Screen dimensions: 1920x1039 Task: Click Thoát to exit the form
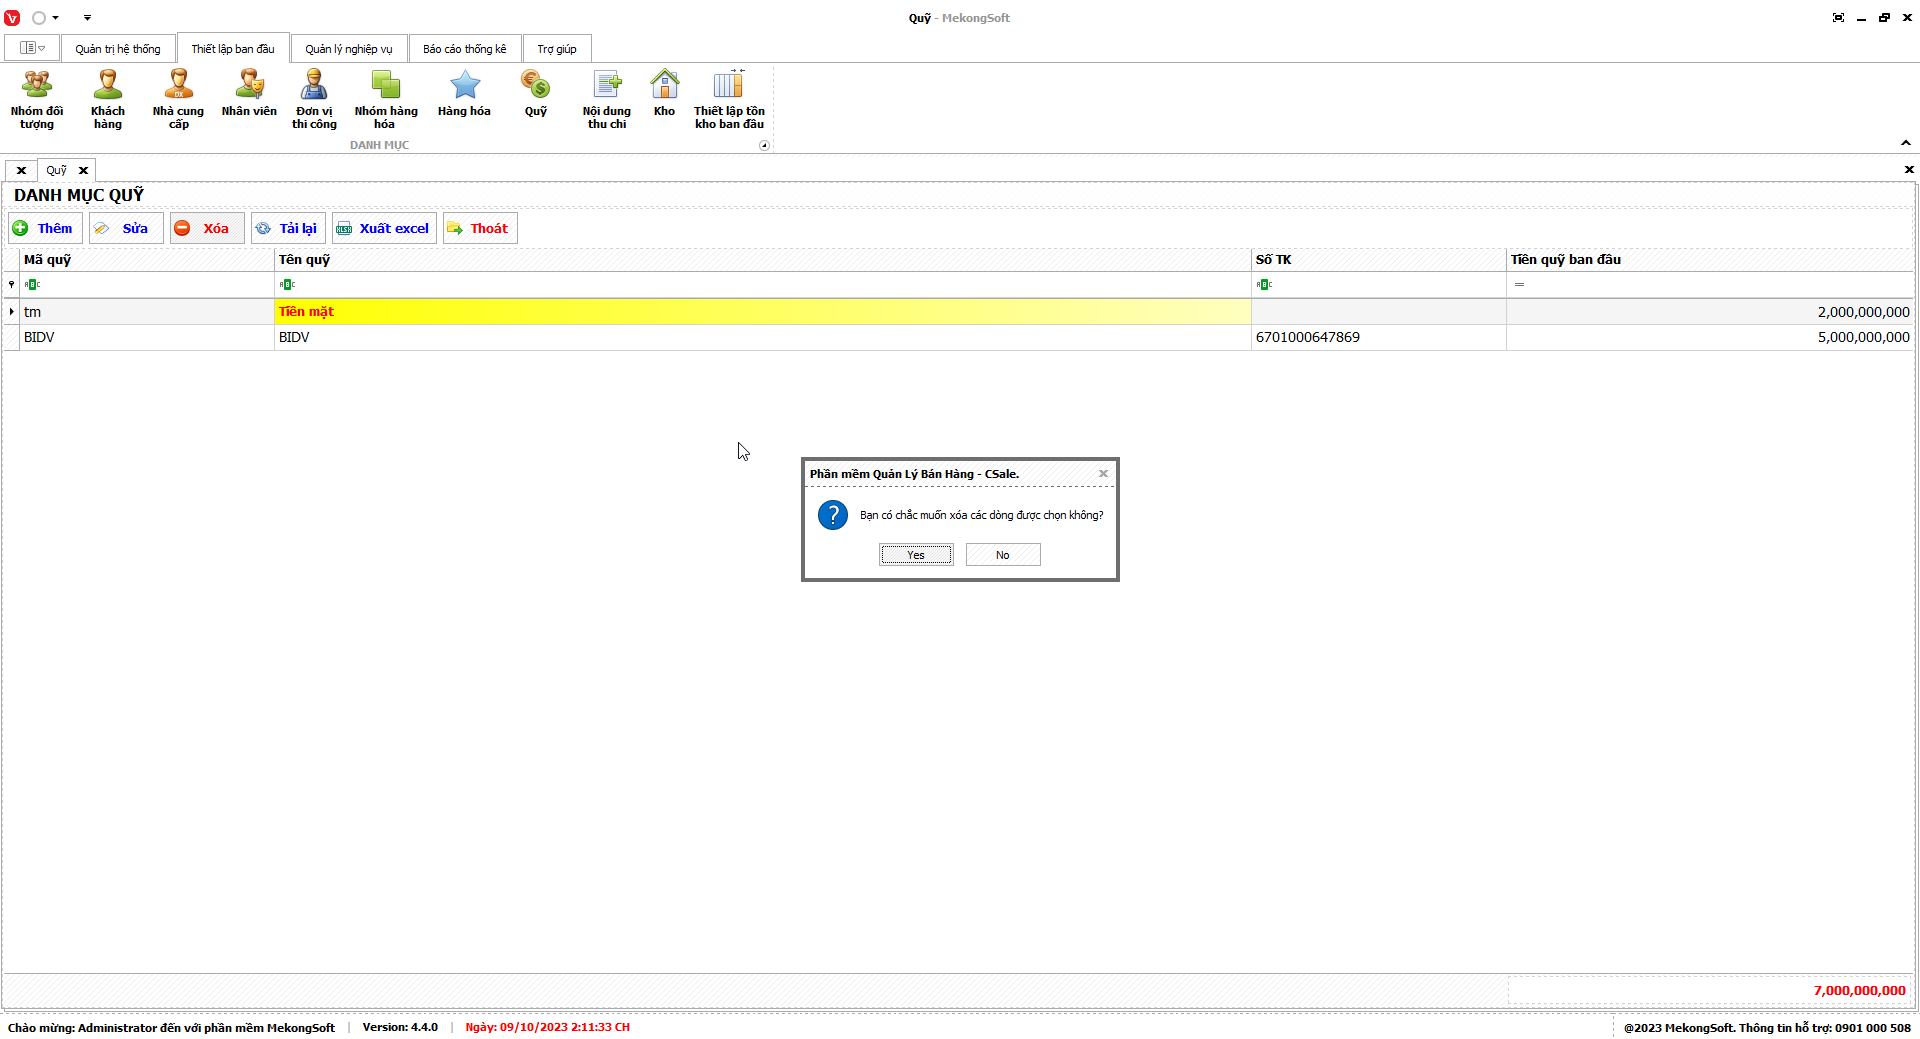(480, 228)
